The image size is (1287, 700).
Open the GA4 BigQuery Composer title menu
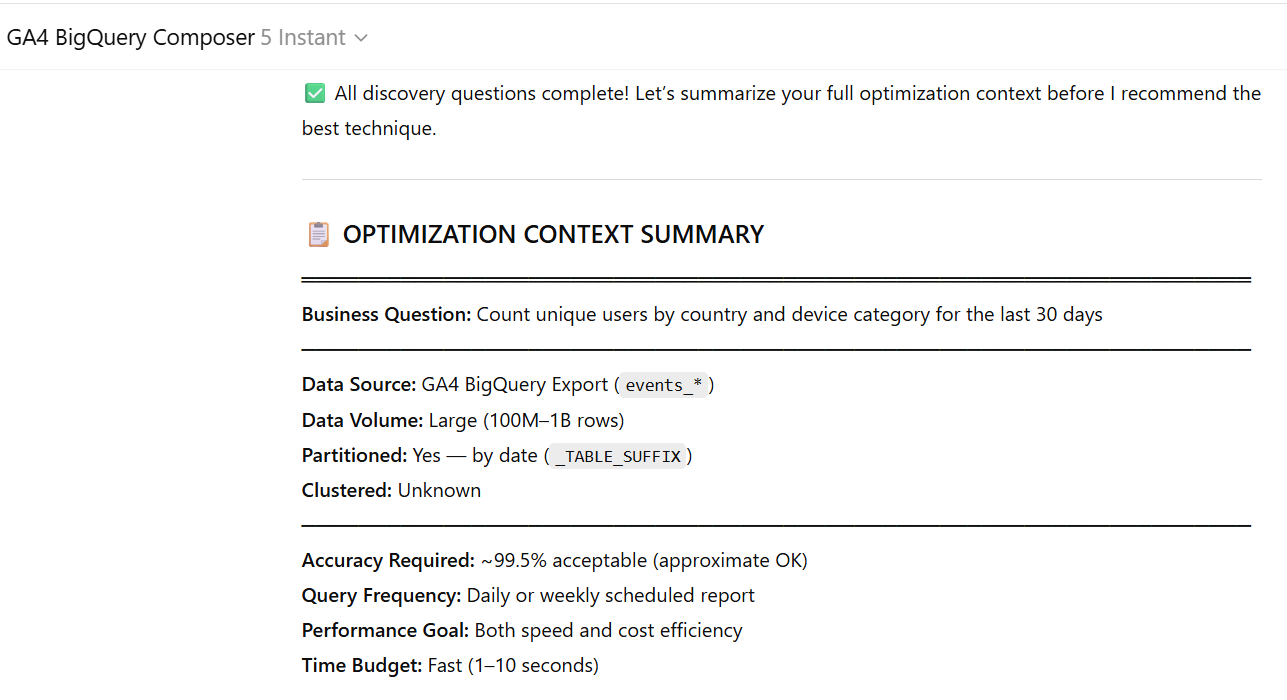coord(130,38)
